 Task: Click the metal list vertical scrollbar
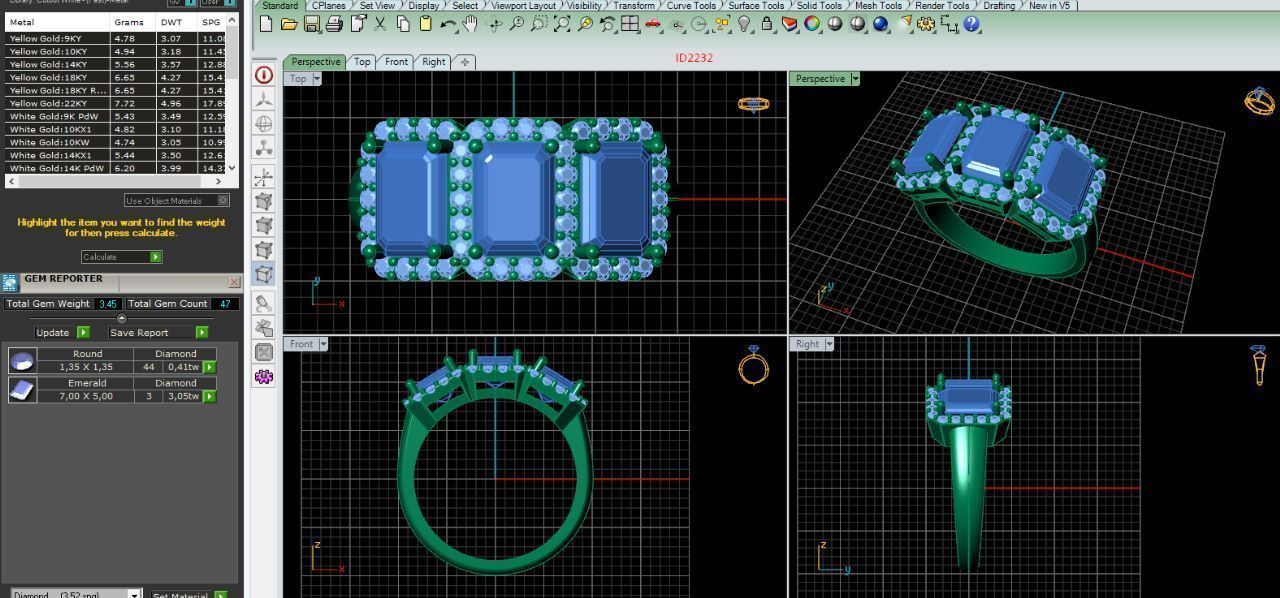pyautogui.click(x=233, y=95)
